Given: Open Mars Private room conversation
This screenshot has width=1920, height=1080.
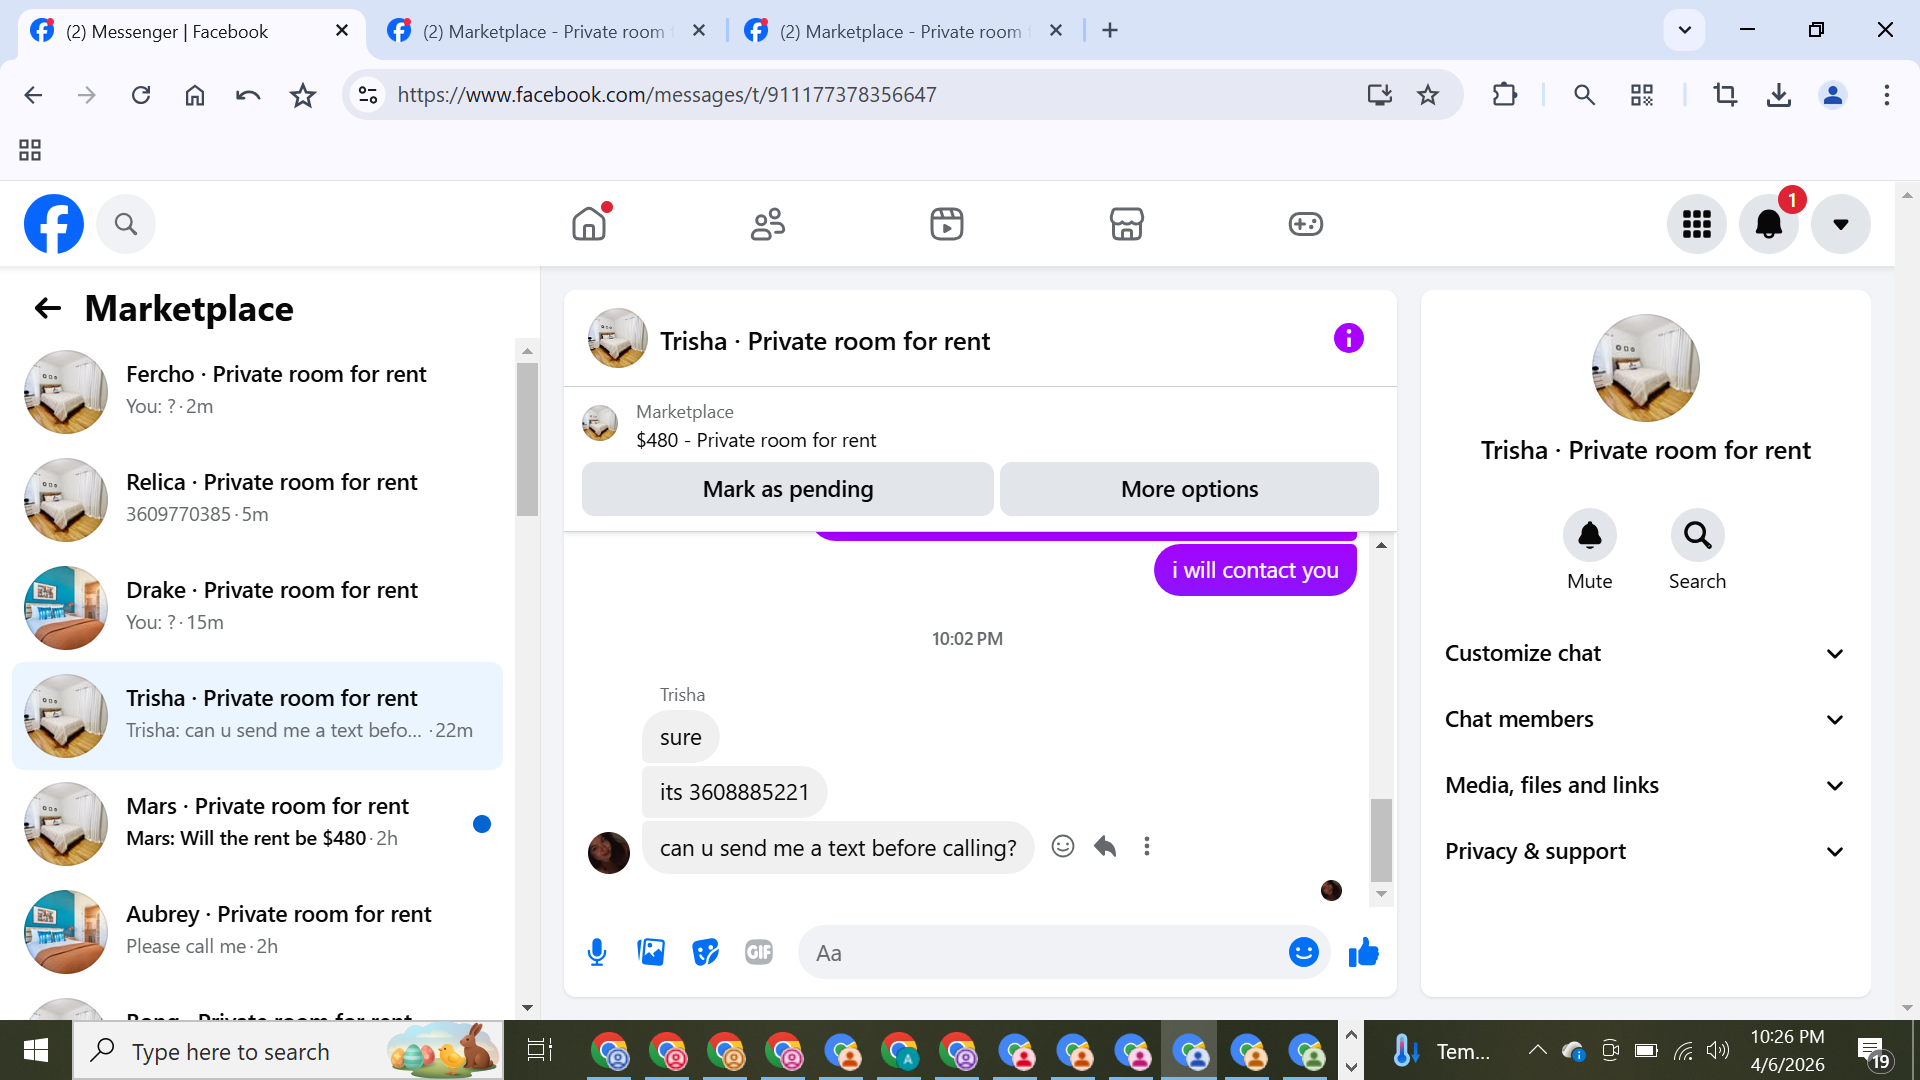Looking at the screenshot, I should pyautogui.click(x=257, y=824).
